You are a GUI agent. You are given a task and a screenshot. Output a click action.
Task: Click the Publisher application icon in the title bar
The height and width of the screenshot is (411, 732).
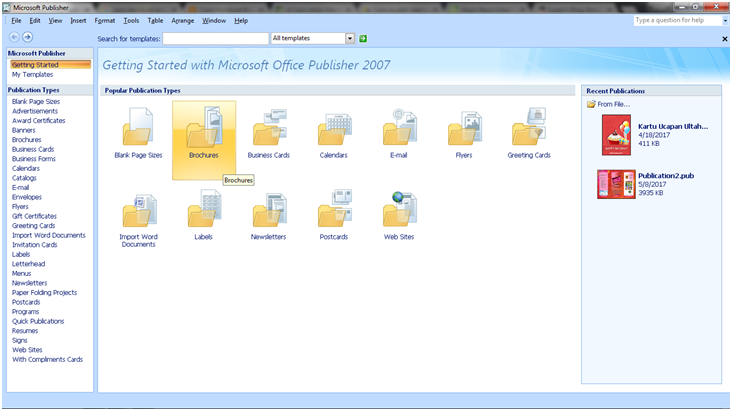(7, 7)
